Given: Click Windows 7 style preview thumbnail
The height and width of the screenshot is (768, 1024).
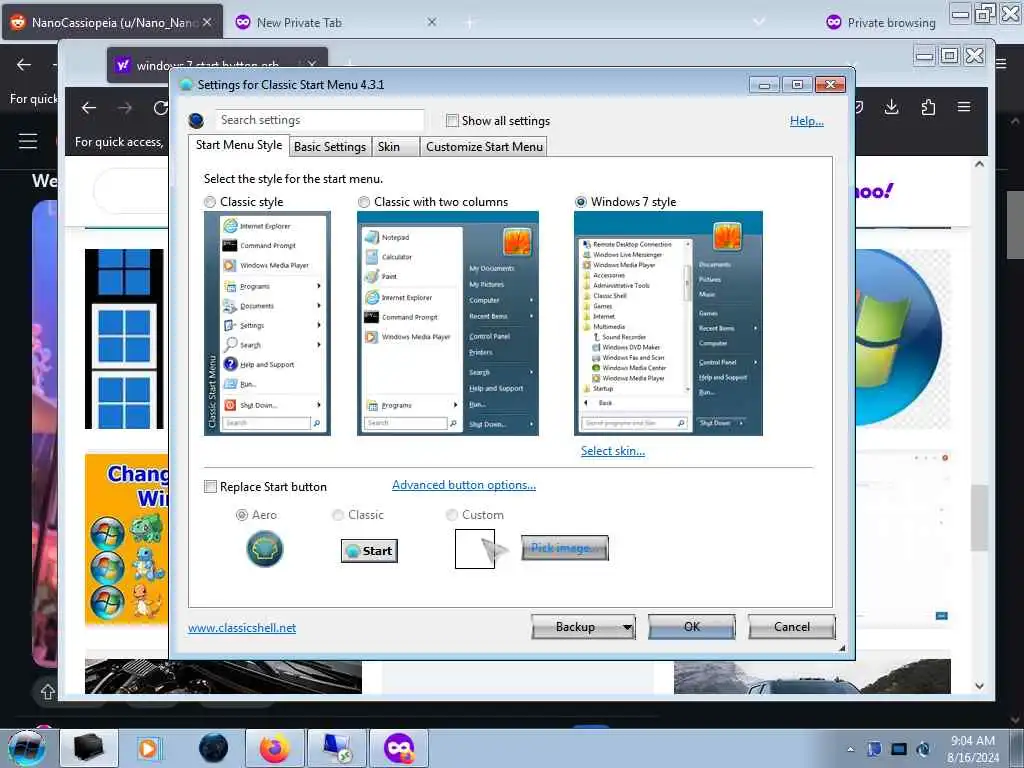Looking at the screenshot, I should pos(668,323).
